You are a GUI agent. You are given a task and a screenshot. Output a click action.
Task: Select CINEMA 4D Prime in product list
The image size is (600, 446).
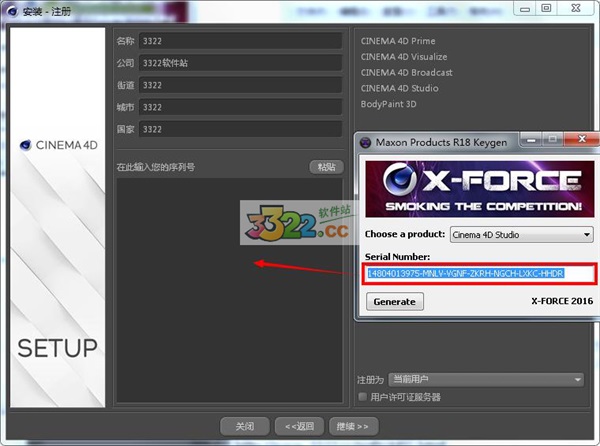pyautogui.click(x=398, y=41)
